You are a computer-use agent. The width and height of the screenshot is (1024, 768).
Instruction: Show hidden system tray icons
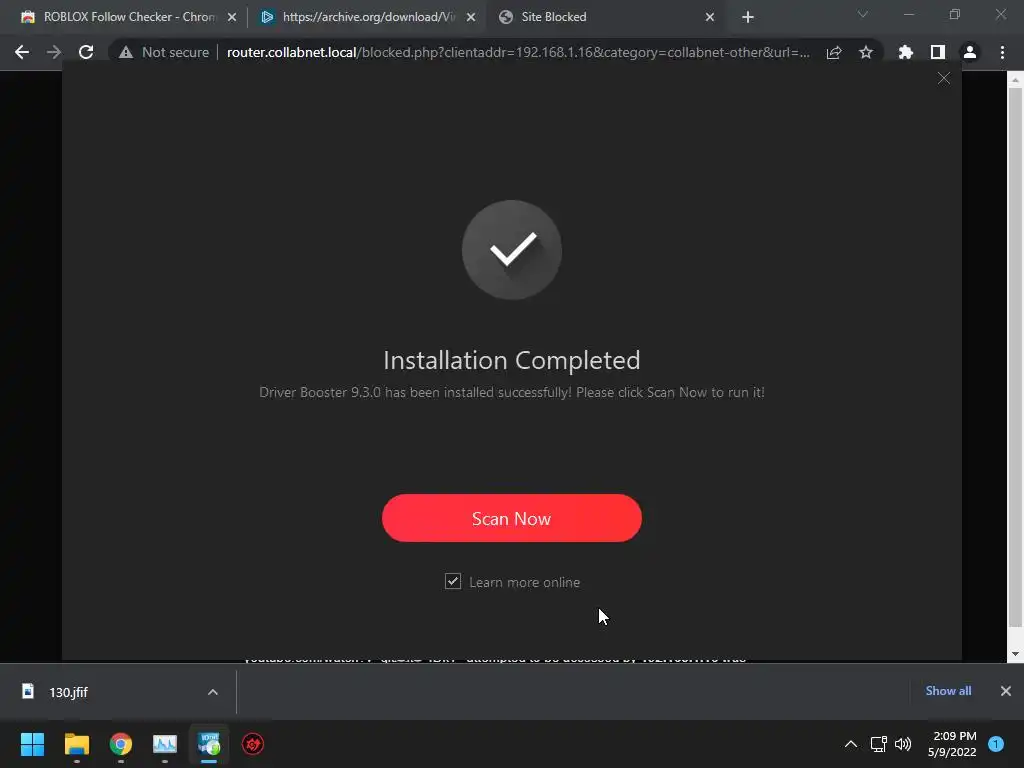[x=851, y=744]
